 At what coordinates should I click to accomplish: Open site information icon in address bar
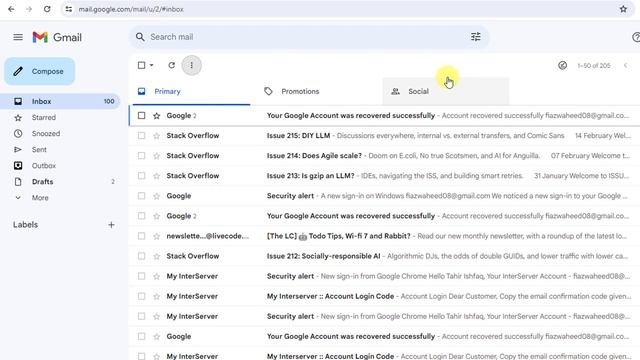point(69,9)
